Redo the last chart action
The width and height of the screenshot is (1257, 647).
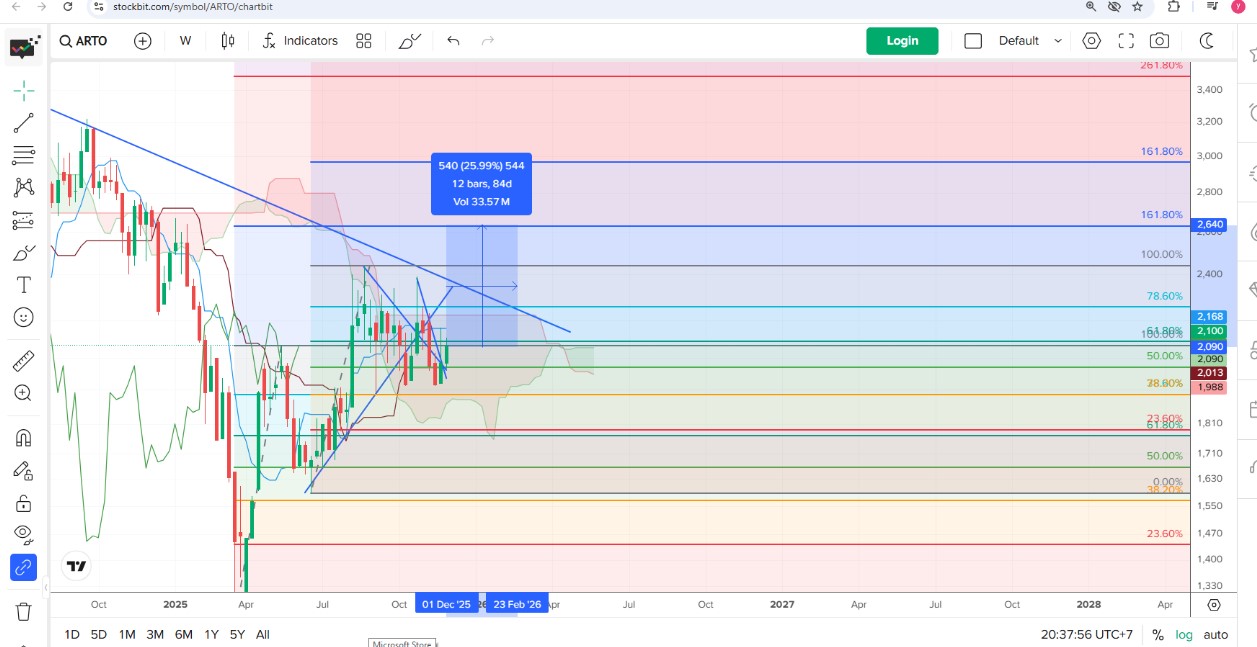click(x=488, y=41)
